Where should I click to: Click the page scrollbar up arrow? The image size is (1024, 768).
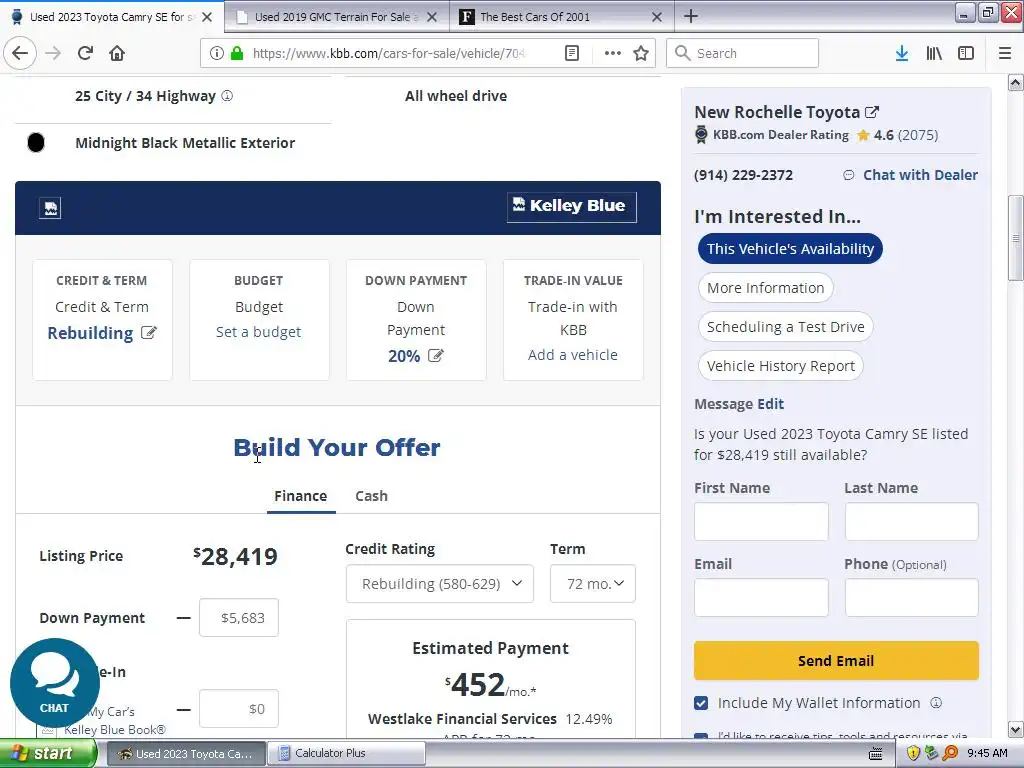tap(1016, 82)
